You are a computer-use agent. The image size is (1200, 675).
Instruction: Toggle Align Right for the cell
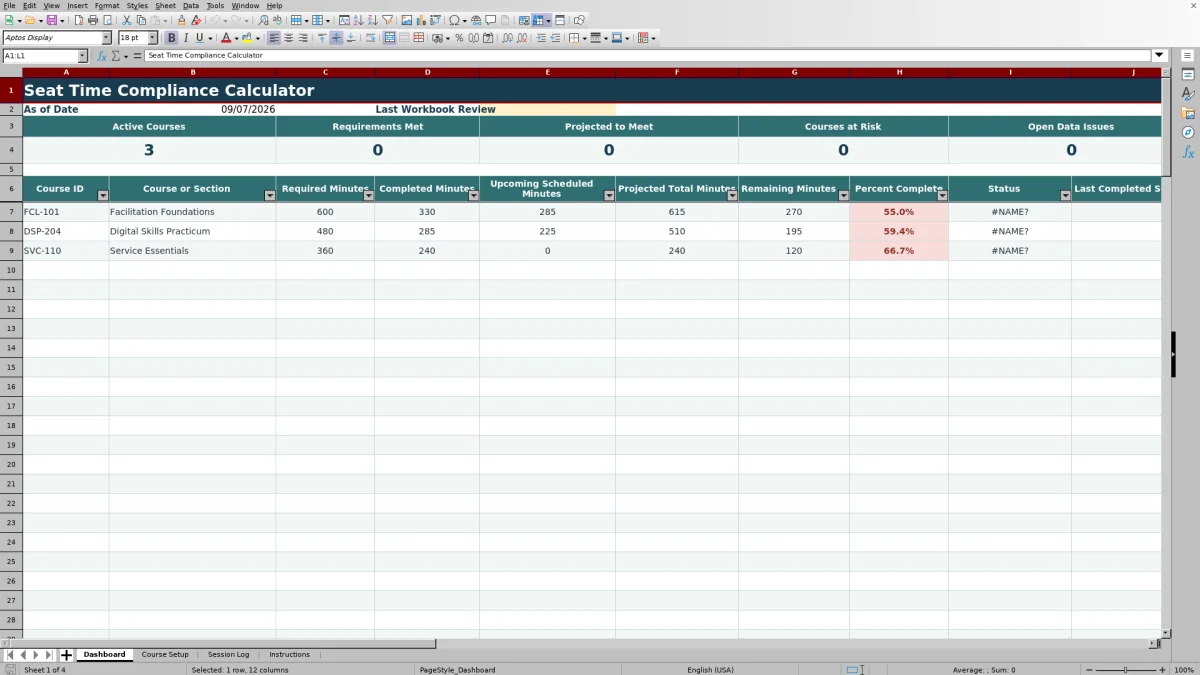pos(303,38)
